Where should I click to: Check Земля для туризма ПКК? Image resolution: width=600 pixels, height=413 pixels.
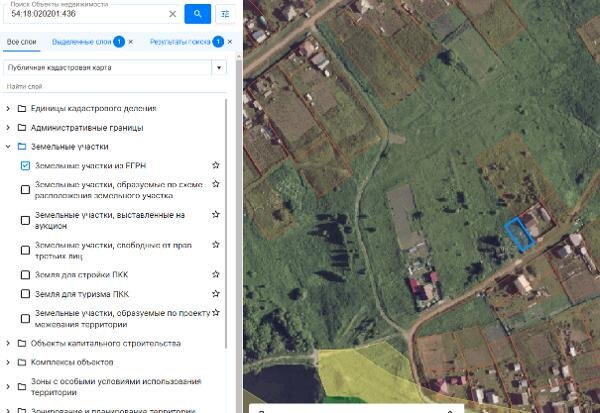tap(25, 294)
